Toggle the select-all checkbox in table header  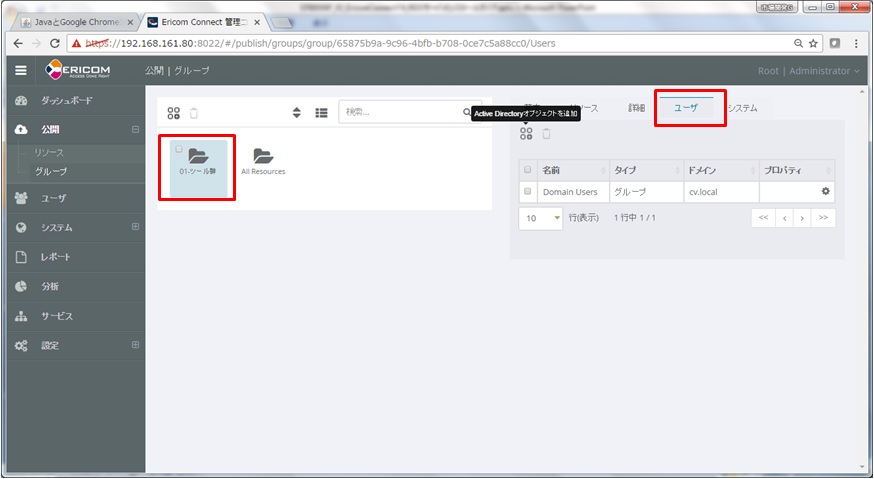coord(527,170)
